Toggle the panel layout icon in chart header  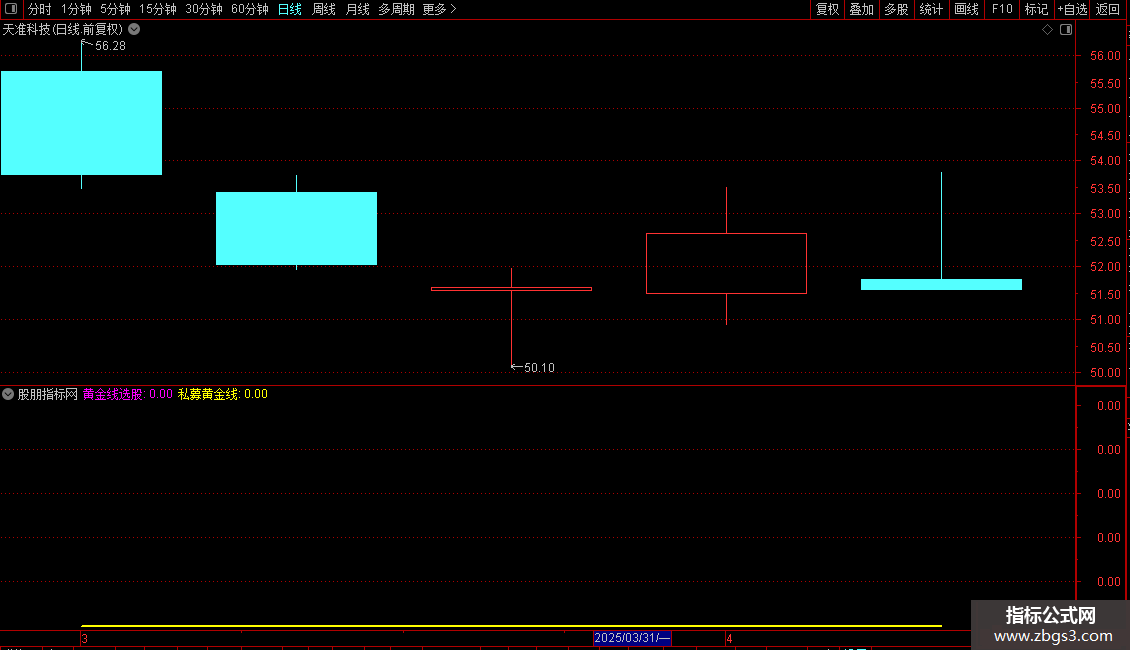point(1066,30)
